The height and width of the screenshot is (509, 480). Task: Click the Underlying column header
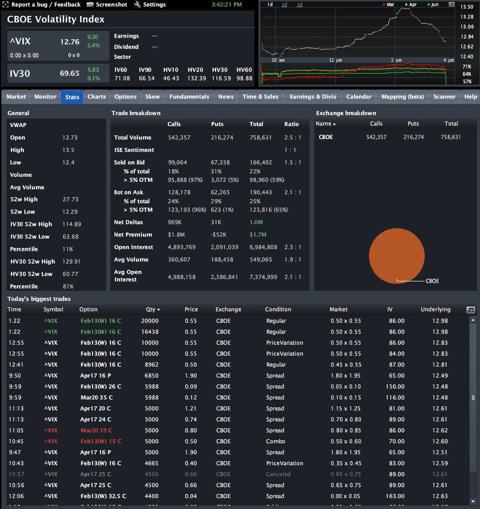click(435, 309)
